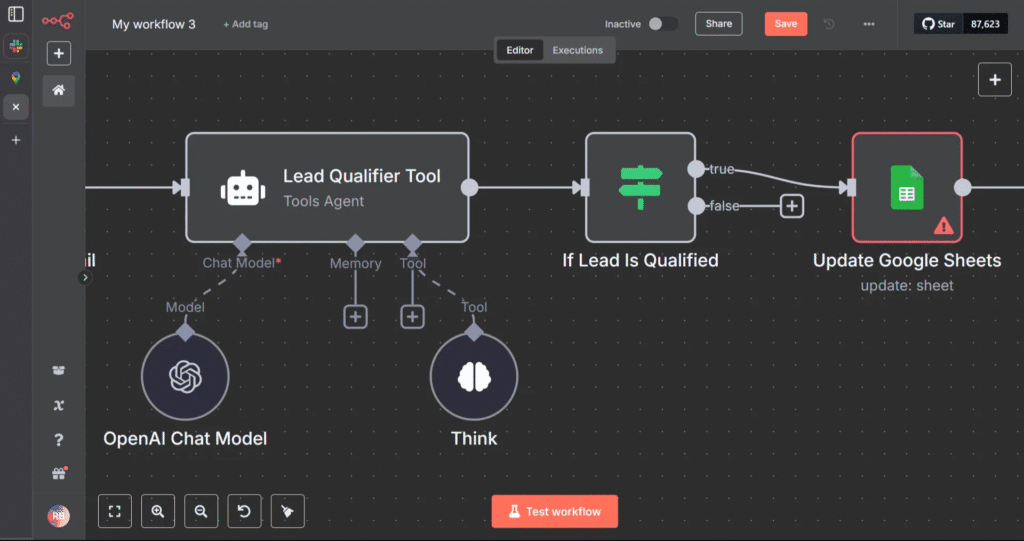
Task: Click the fit-to-view canvas icon
Action: coord(115,511)
